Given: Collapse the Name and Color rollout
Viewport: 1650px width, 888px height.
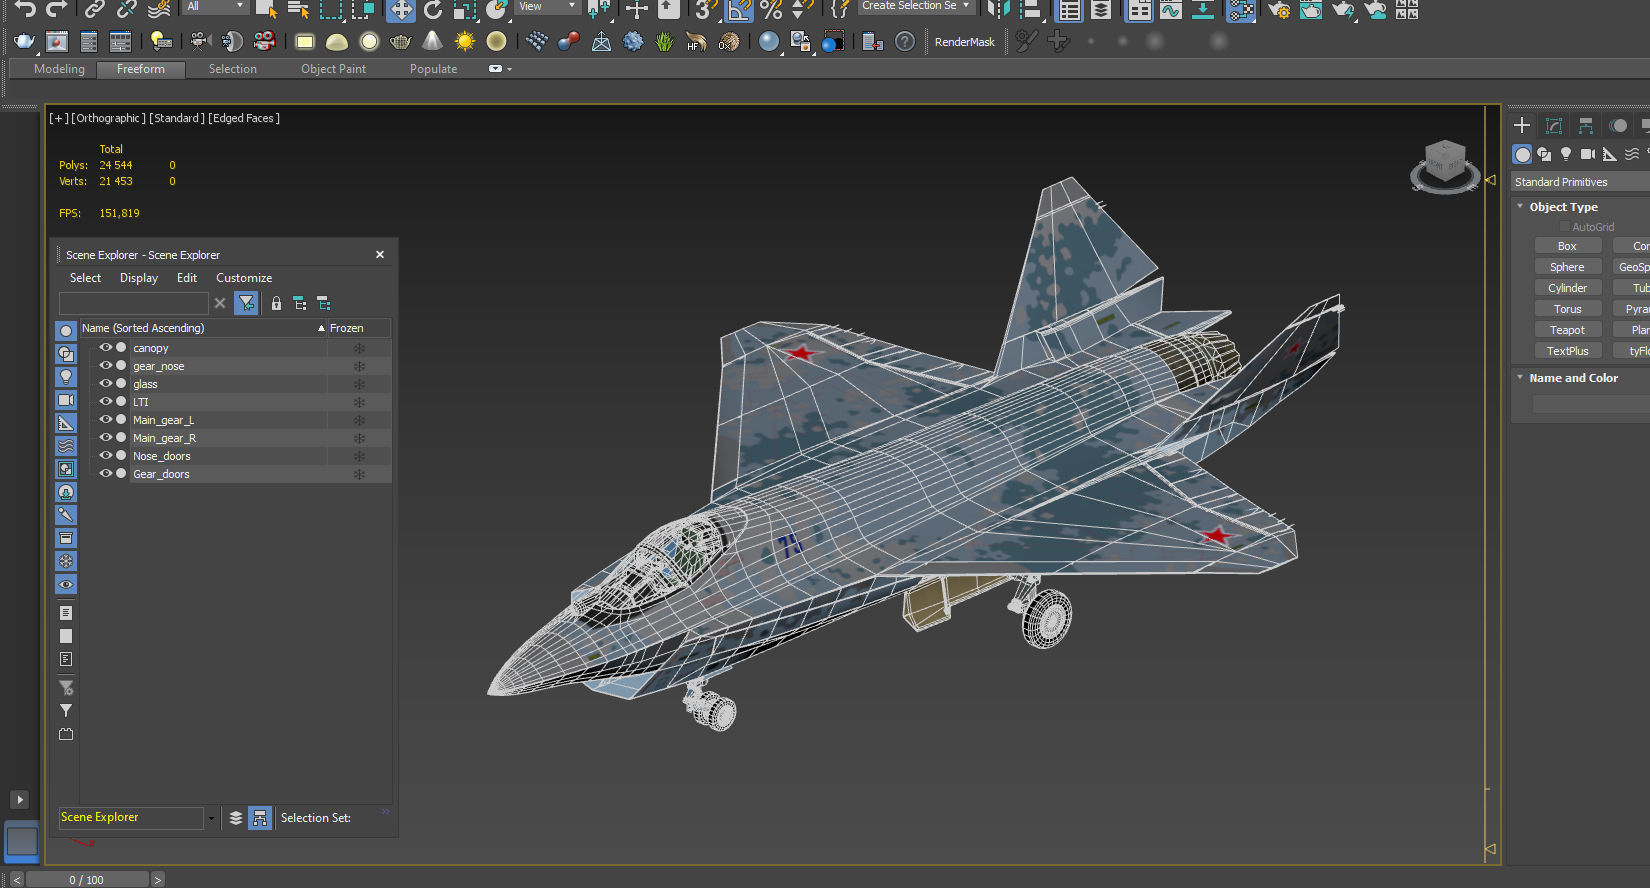Looking at the screenshot, I should (1520, 378).
